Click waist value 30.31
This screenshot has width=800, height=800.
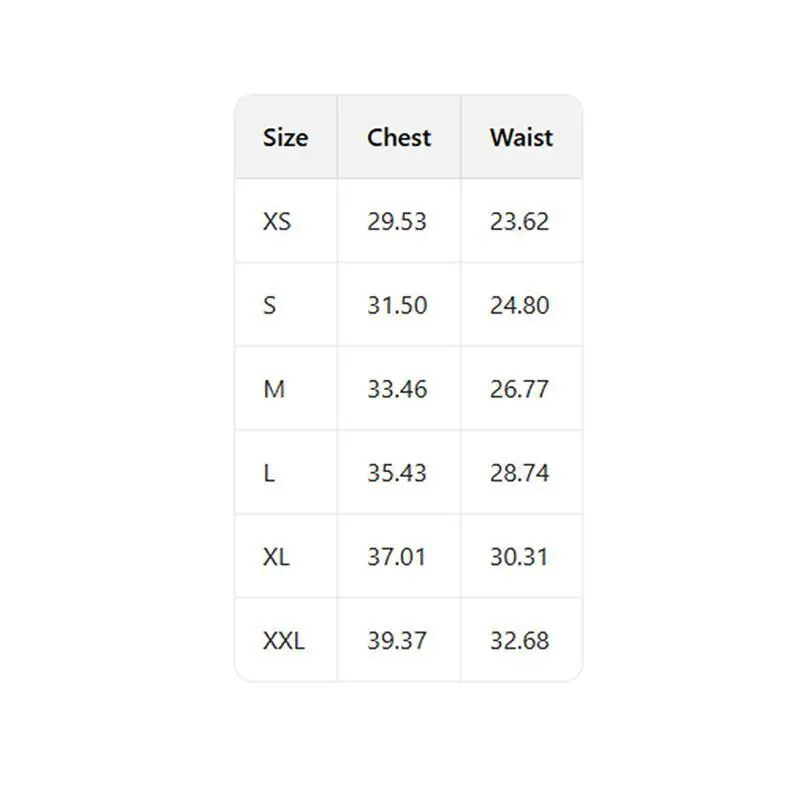pyautogui.click(x=519, y=557)
